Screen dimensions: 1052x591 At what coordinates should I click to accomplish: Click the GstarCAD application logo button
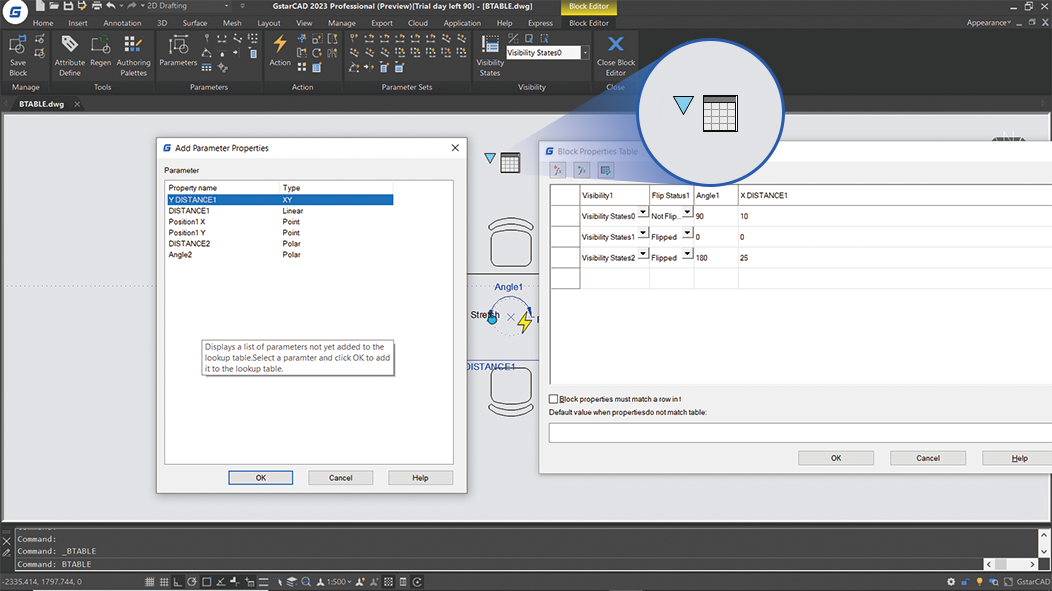tap(15, 11)
